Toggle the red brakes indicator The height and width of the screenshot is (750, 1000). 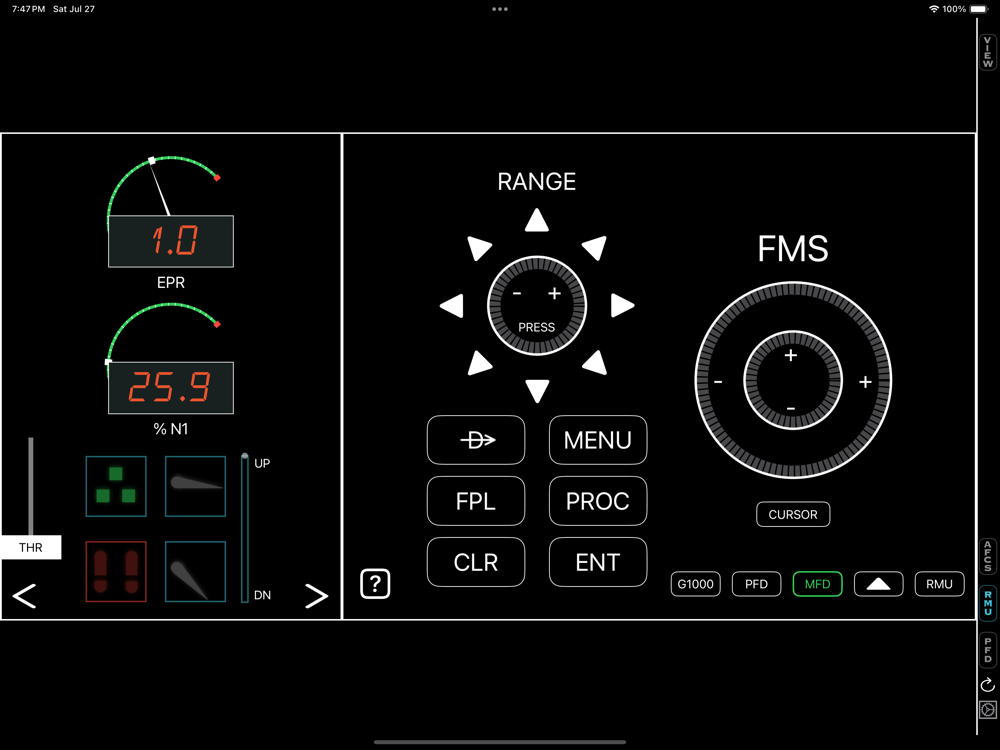[116, 571]
